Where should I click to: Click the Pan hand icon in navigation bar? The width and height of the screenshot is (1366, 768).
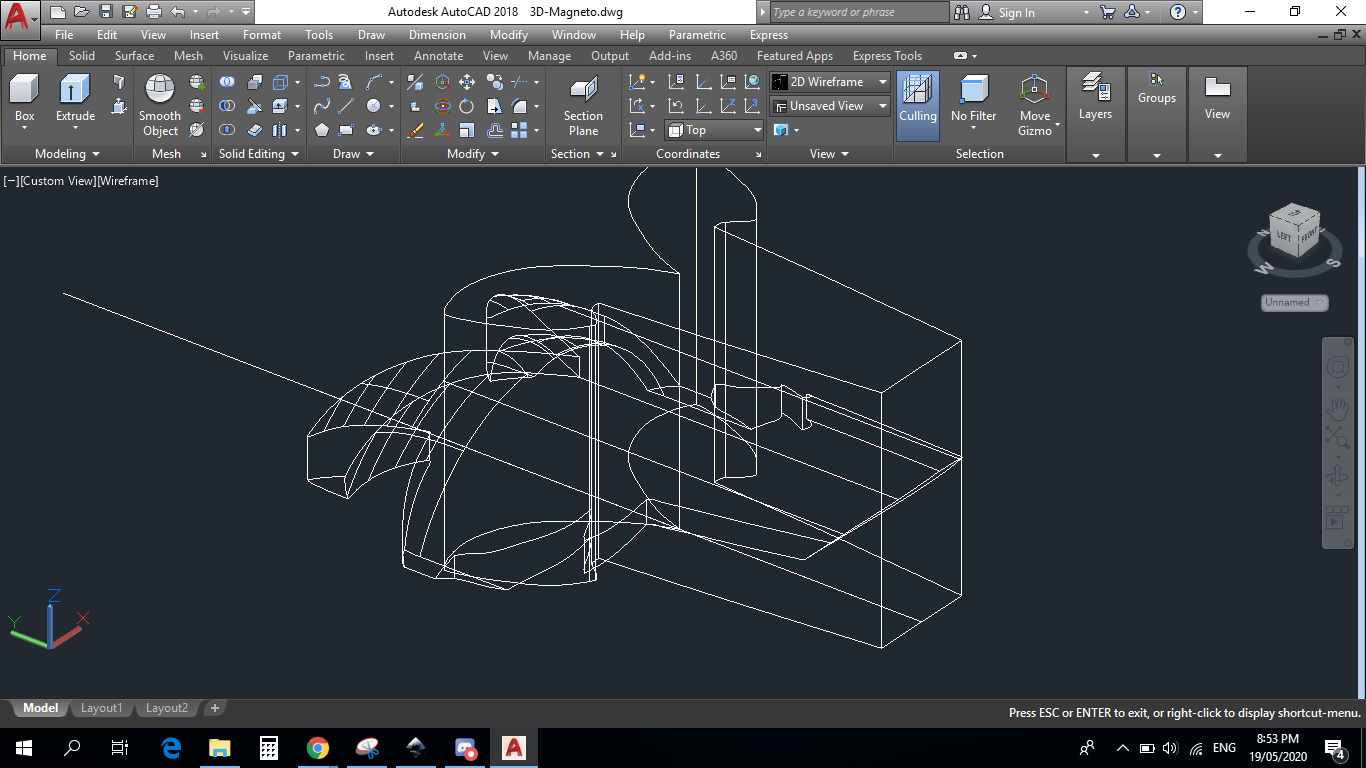[x=1337, y=410]
